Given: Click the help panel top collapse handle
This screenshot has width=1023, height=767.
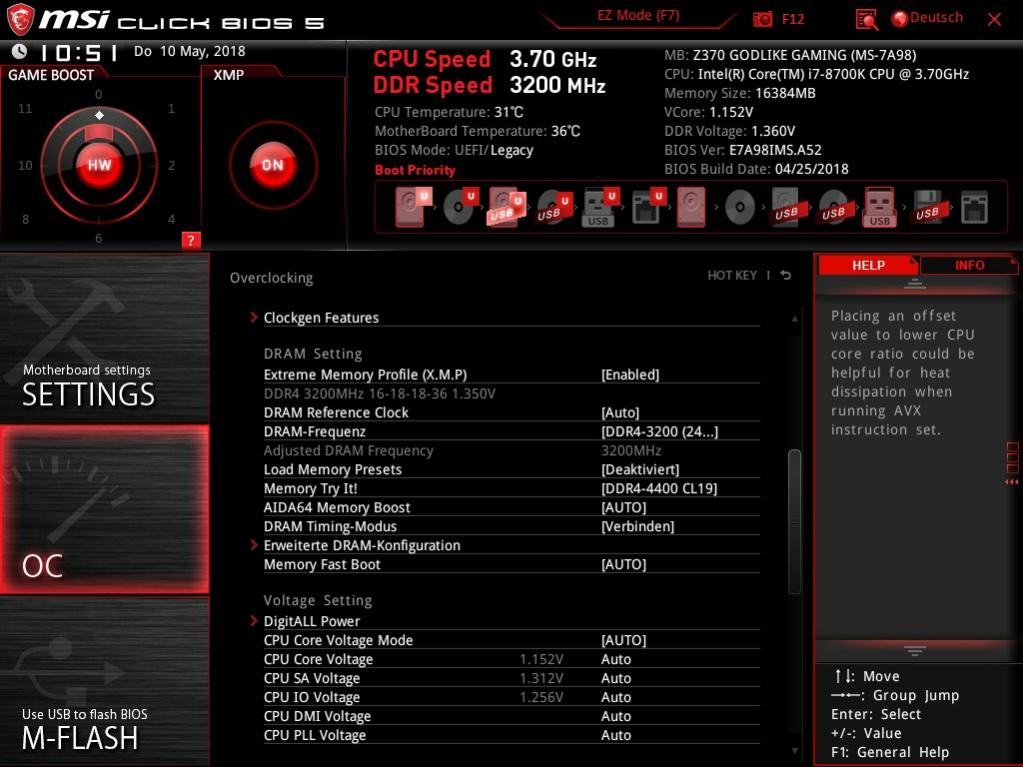Looking at the screenshot, I should [x=915, y=284].
